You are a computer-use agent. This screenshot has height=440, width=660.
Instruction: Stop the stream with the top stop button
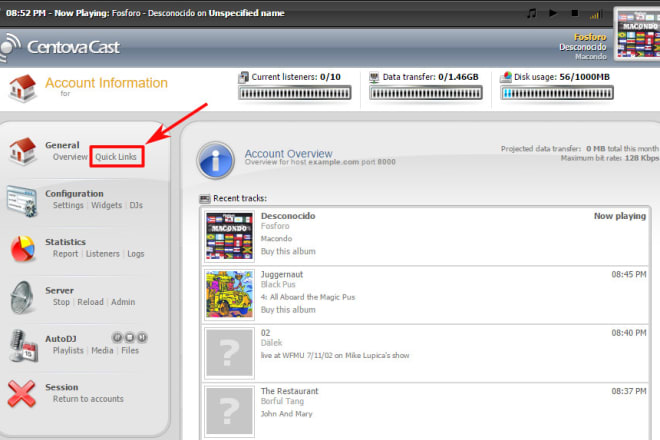(575, 13)
